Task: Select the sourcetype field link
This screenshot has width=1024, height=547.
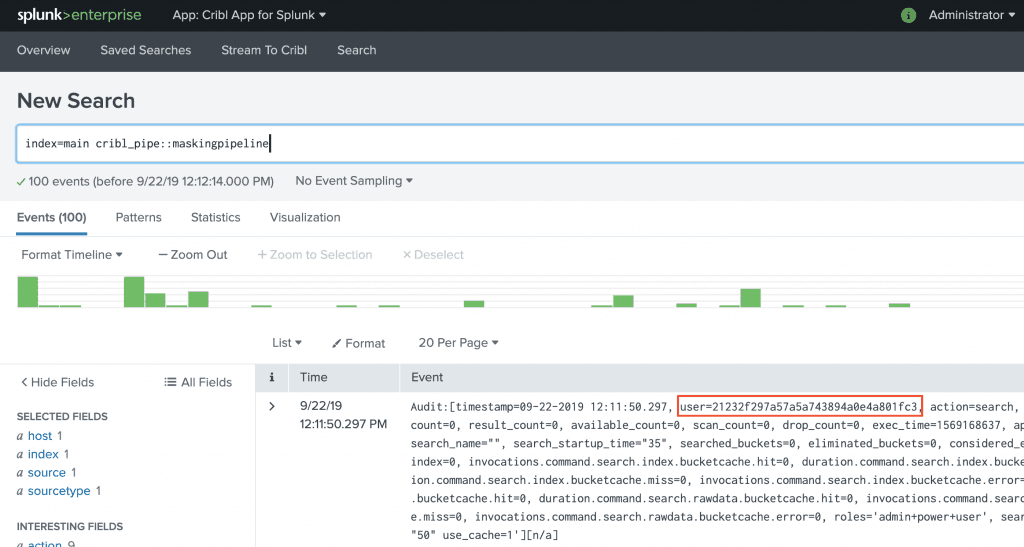Action: tap(59, 491)
